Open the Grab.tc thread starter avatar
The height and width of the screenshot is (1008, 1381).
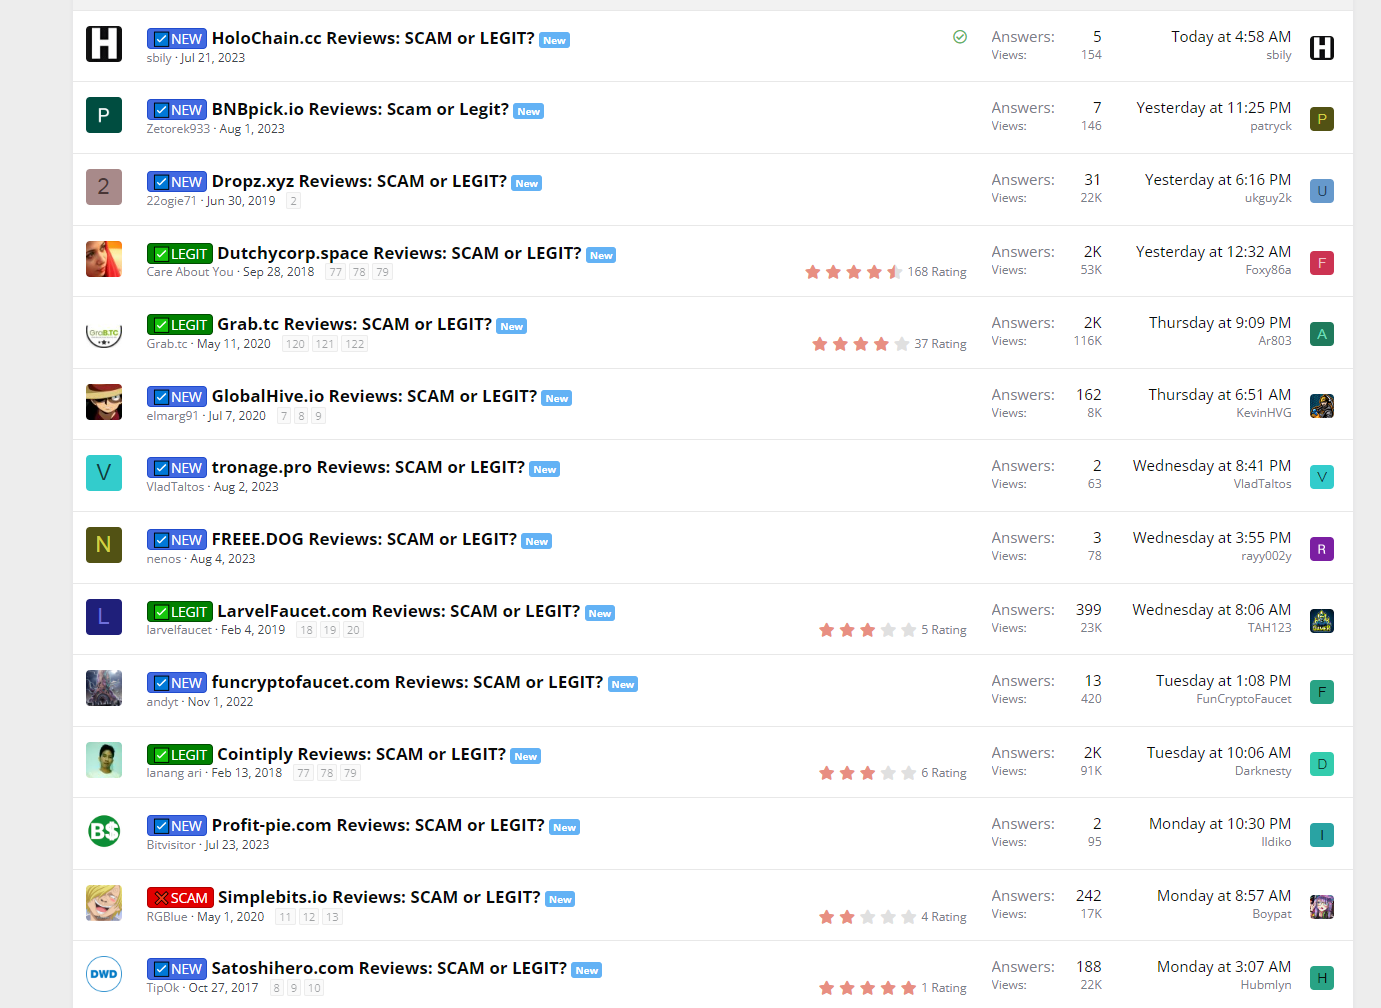coord(104,331)
